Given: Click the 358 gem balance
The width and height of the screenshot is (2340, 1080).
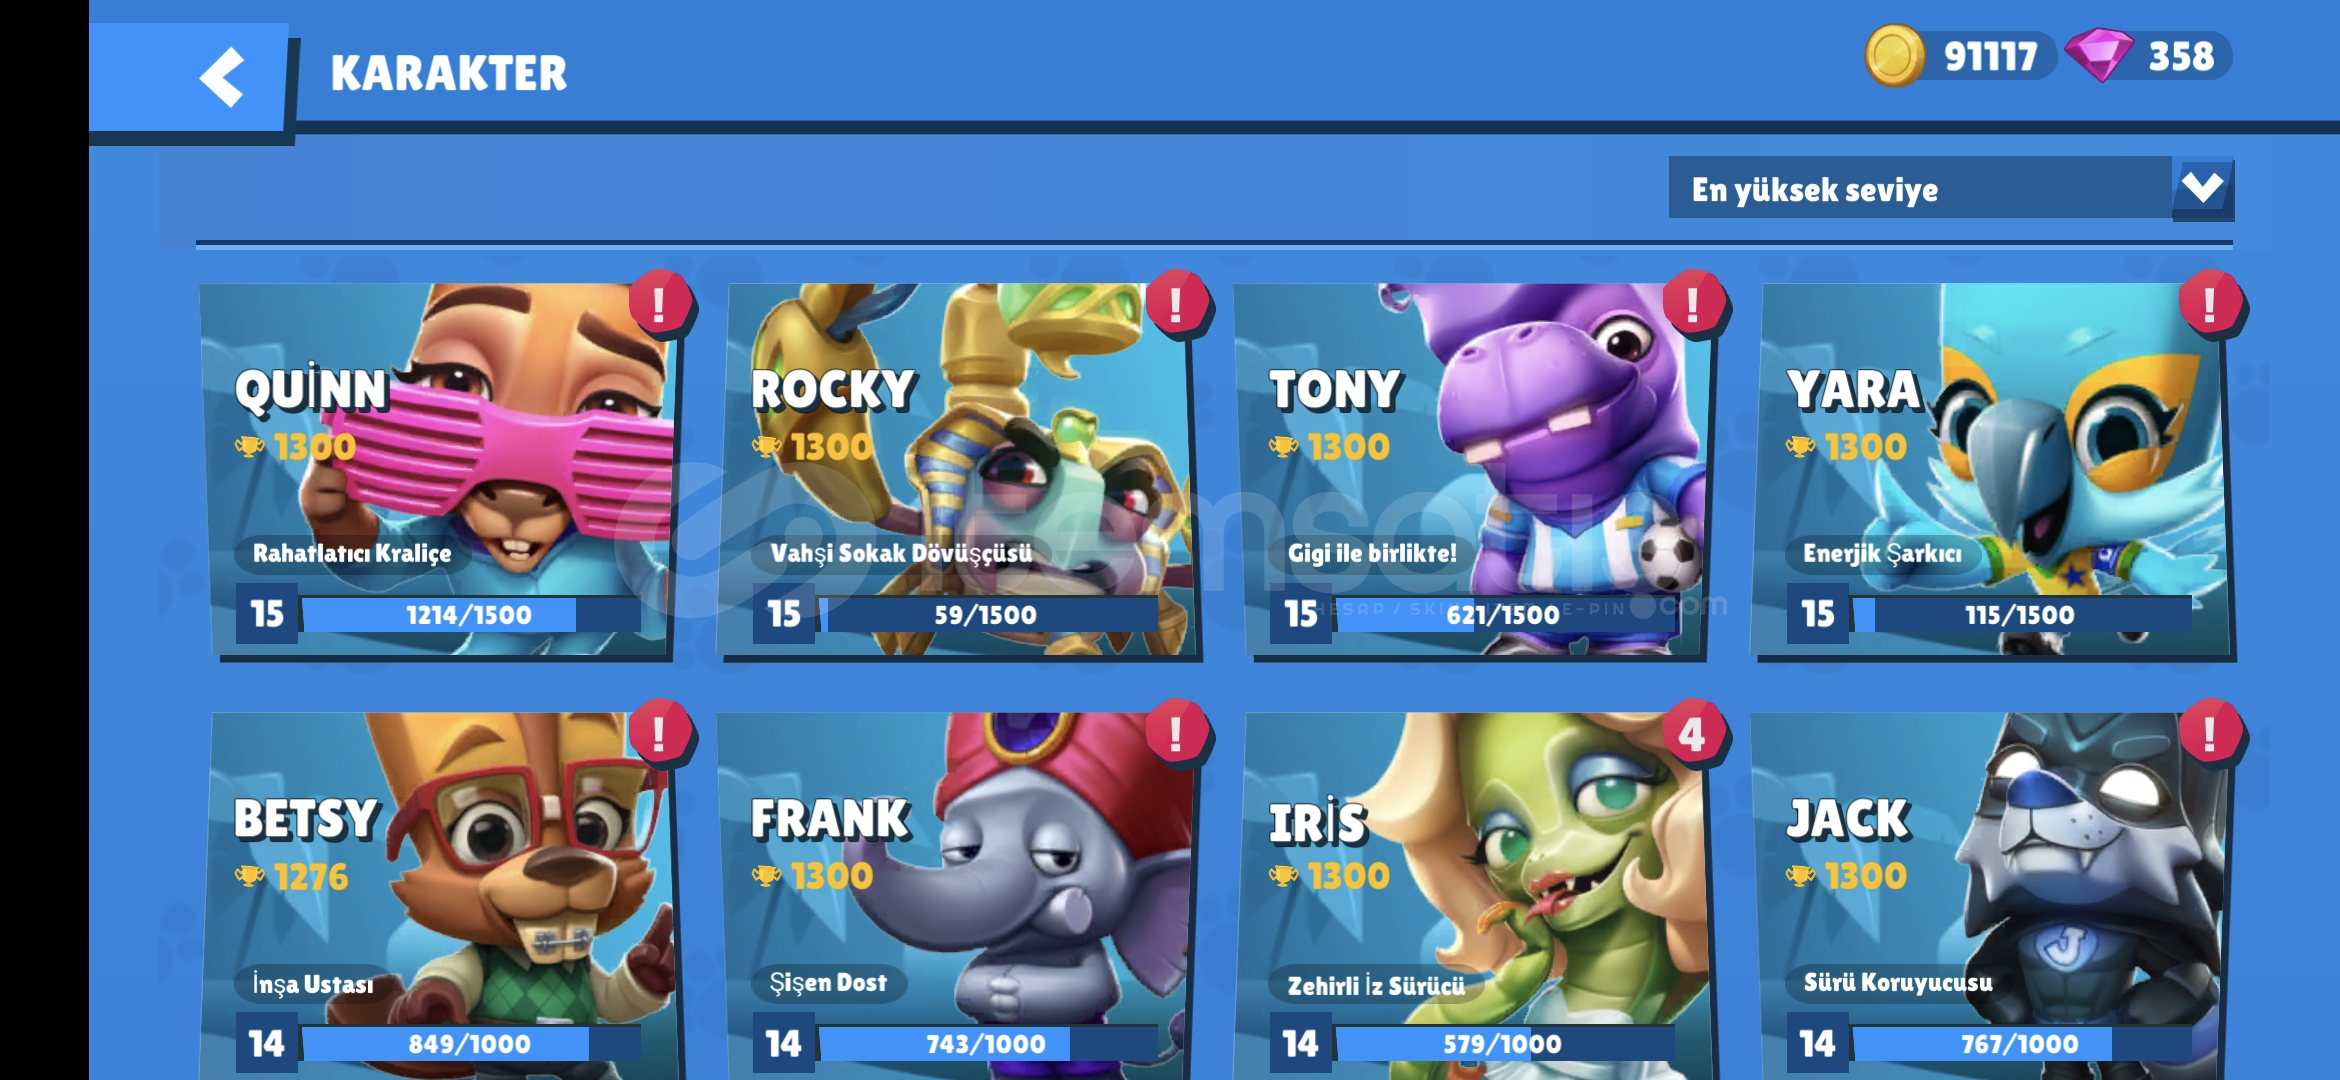Looking at the screenshot, I should (2181, 56).
